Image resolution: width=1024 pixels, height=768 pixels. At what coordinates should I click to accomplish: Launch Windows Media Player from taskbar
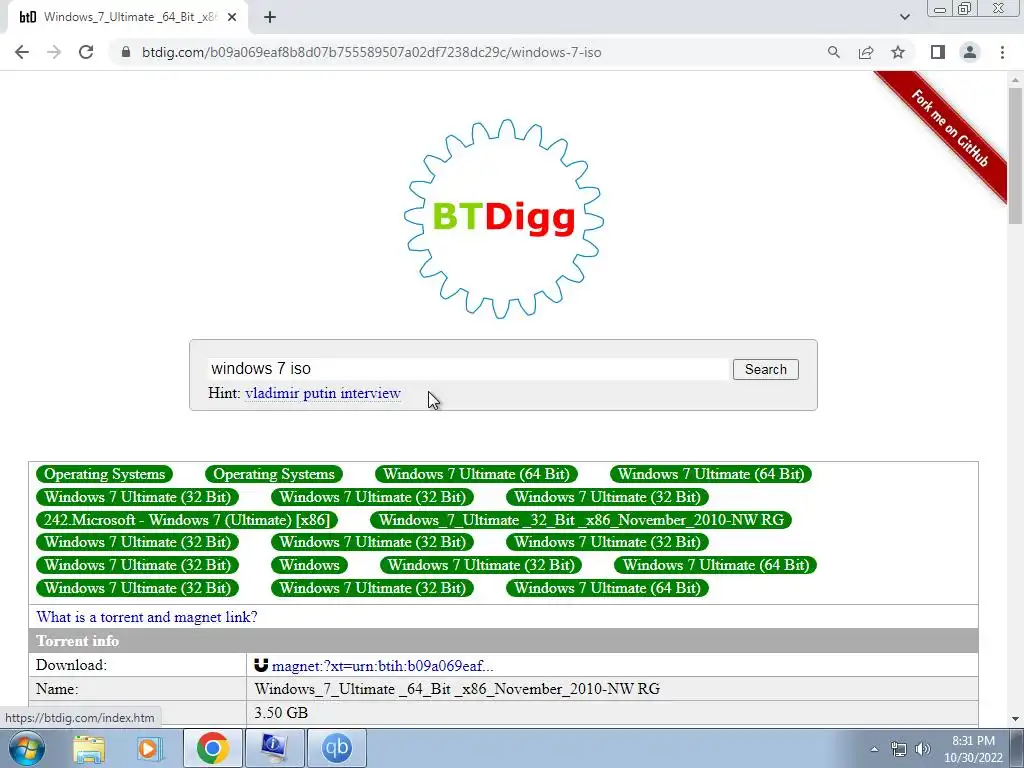[x=148, y=748]
